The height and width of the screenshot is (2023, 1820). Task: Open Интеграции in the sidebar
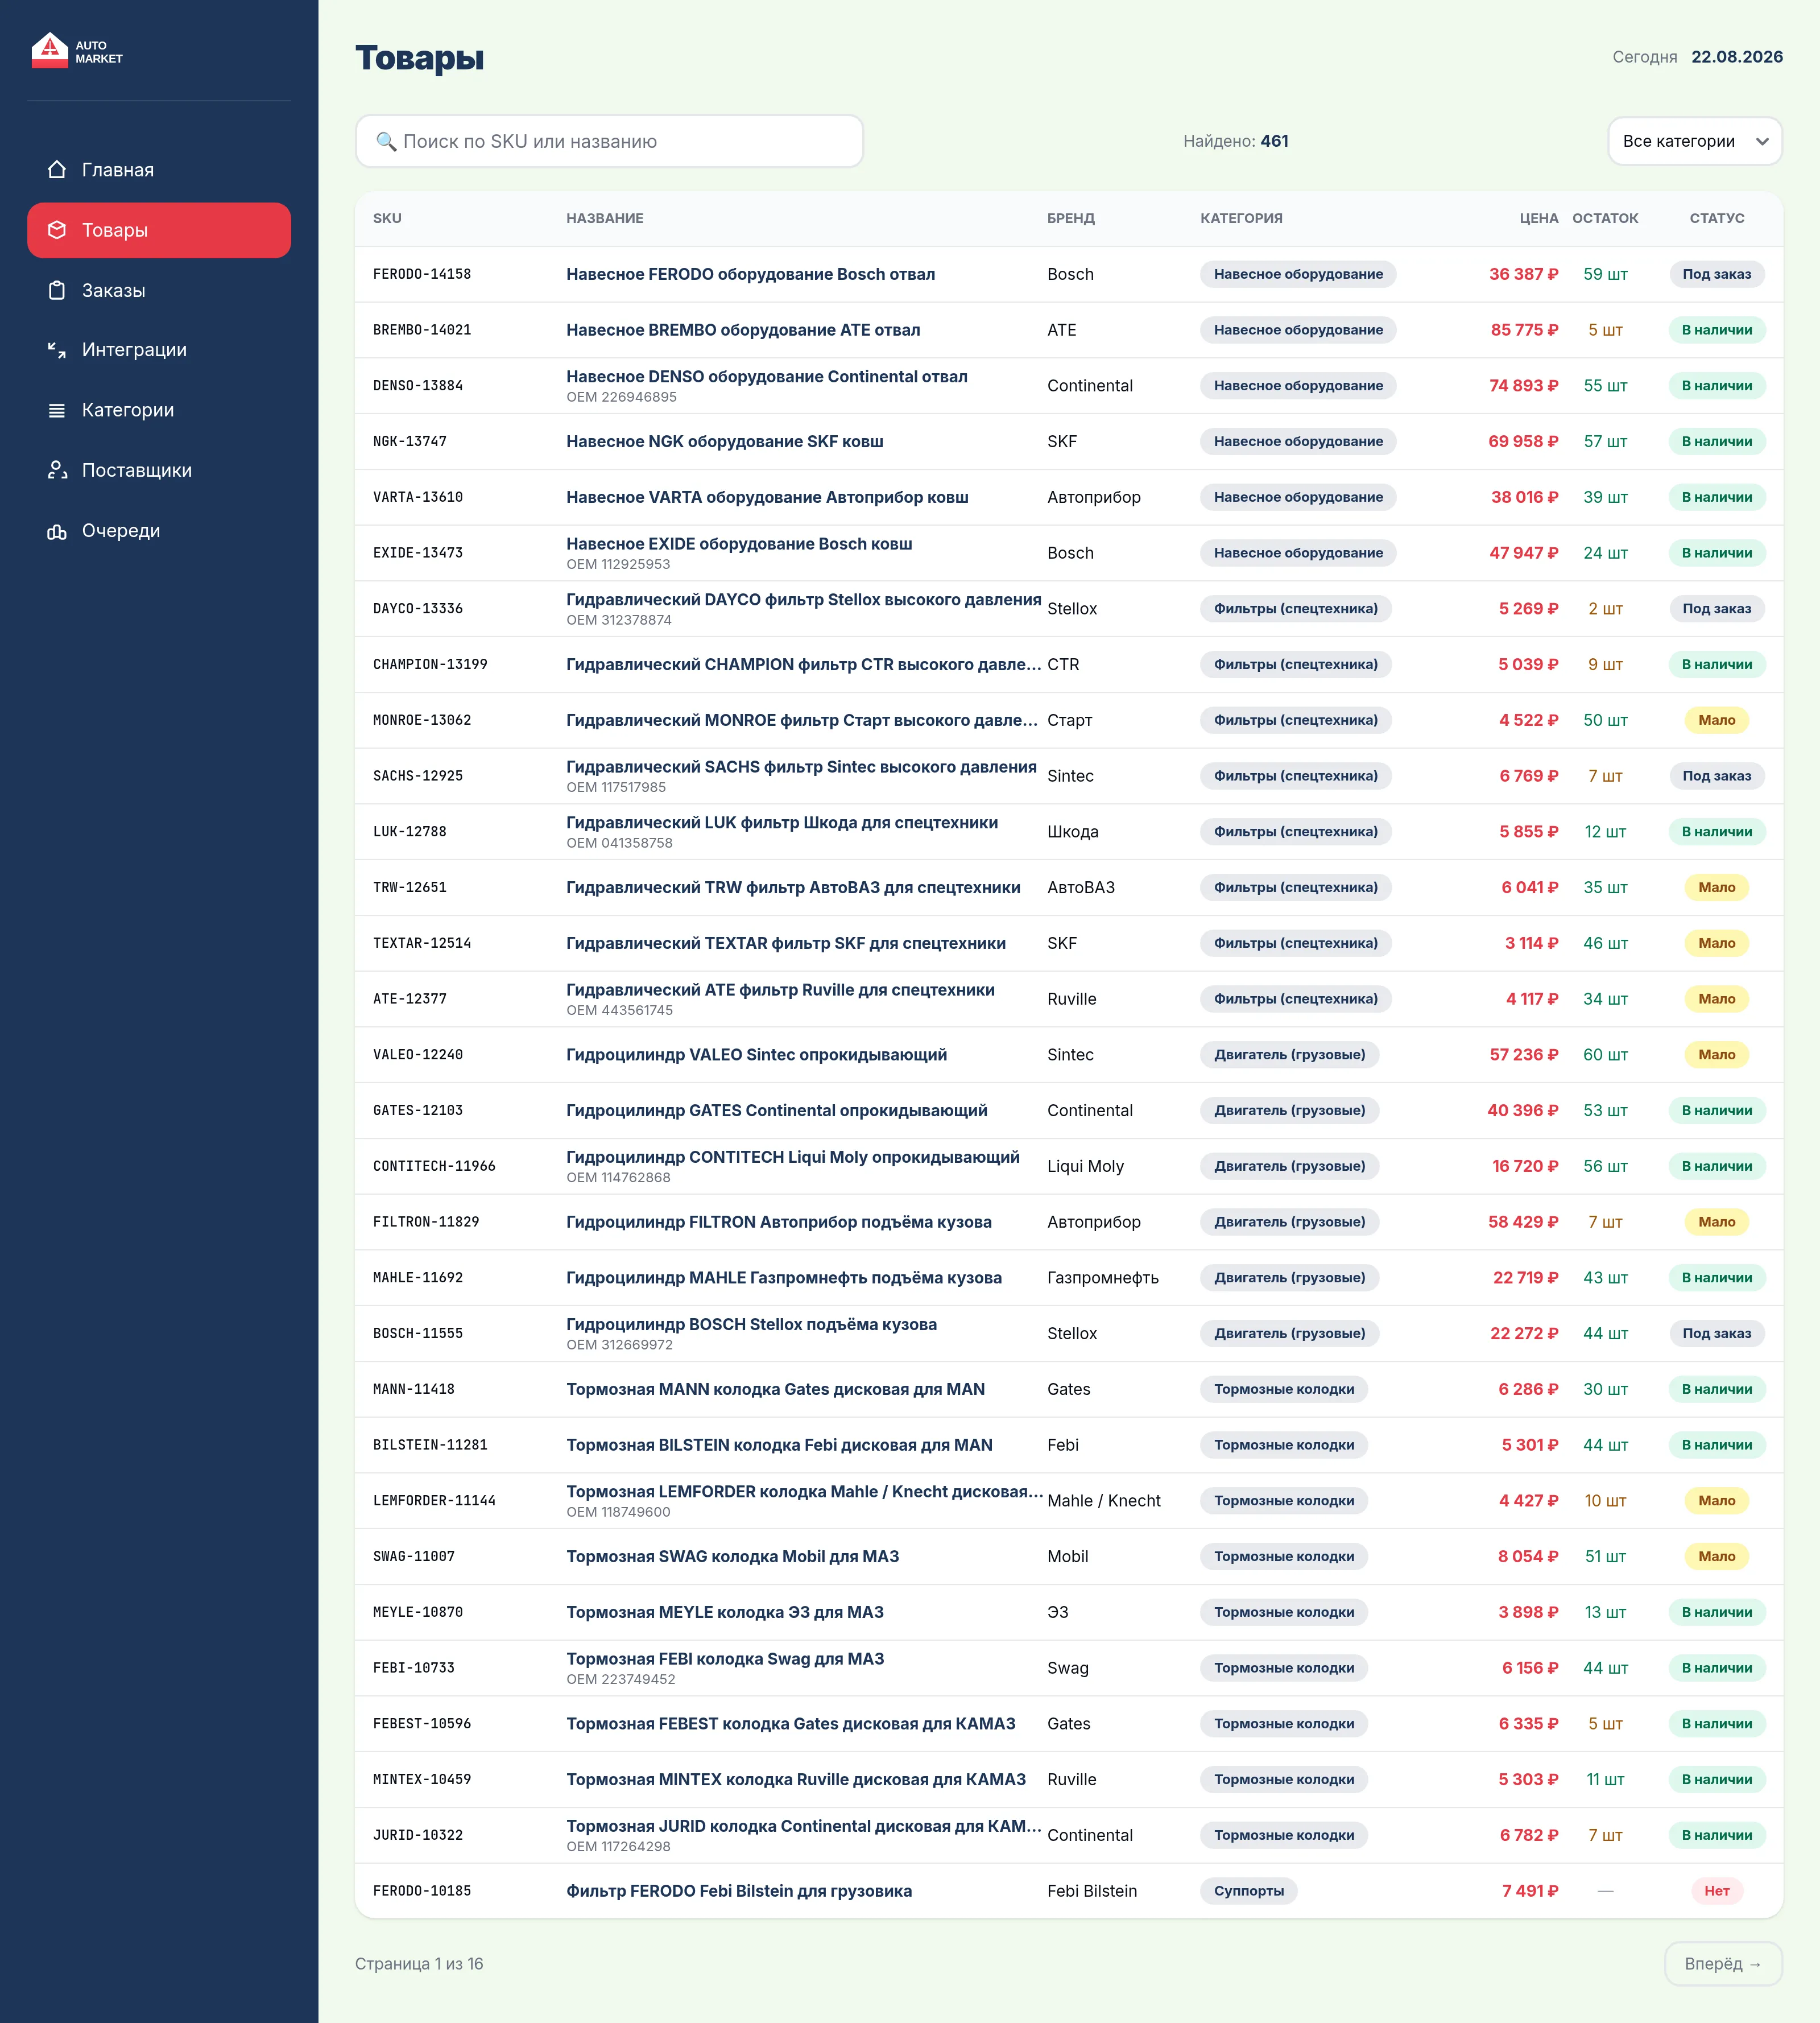pyautogui.click(x=159, y=350)
